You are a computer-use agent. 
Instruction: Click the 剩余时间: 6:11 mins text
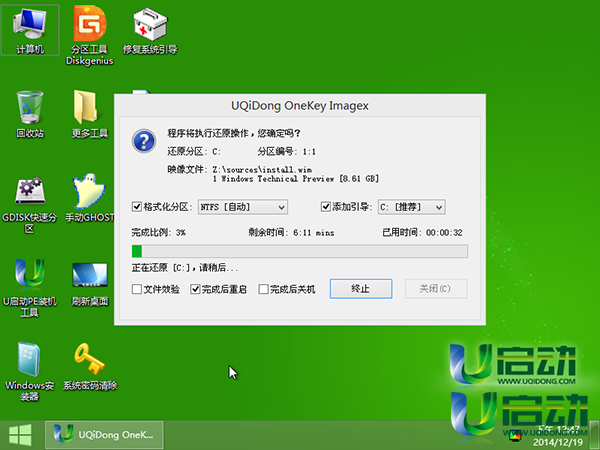(291, 232)
